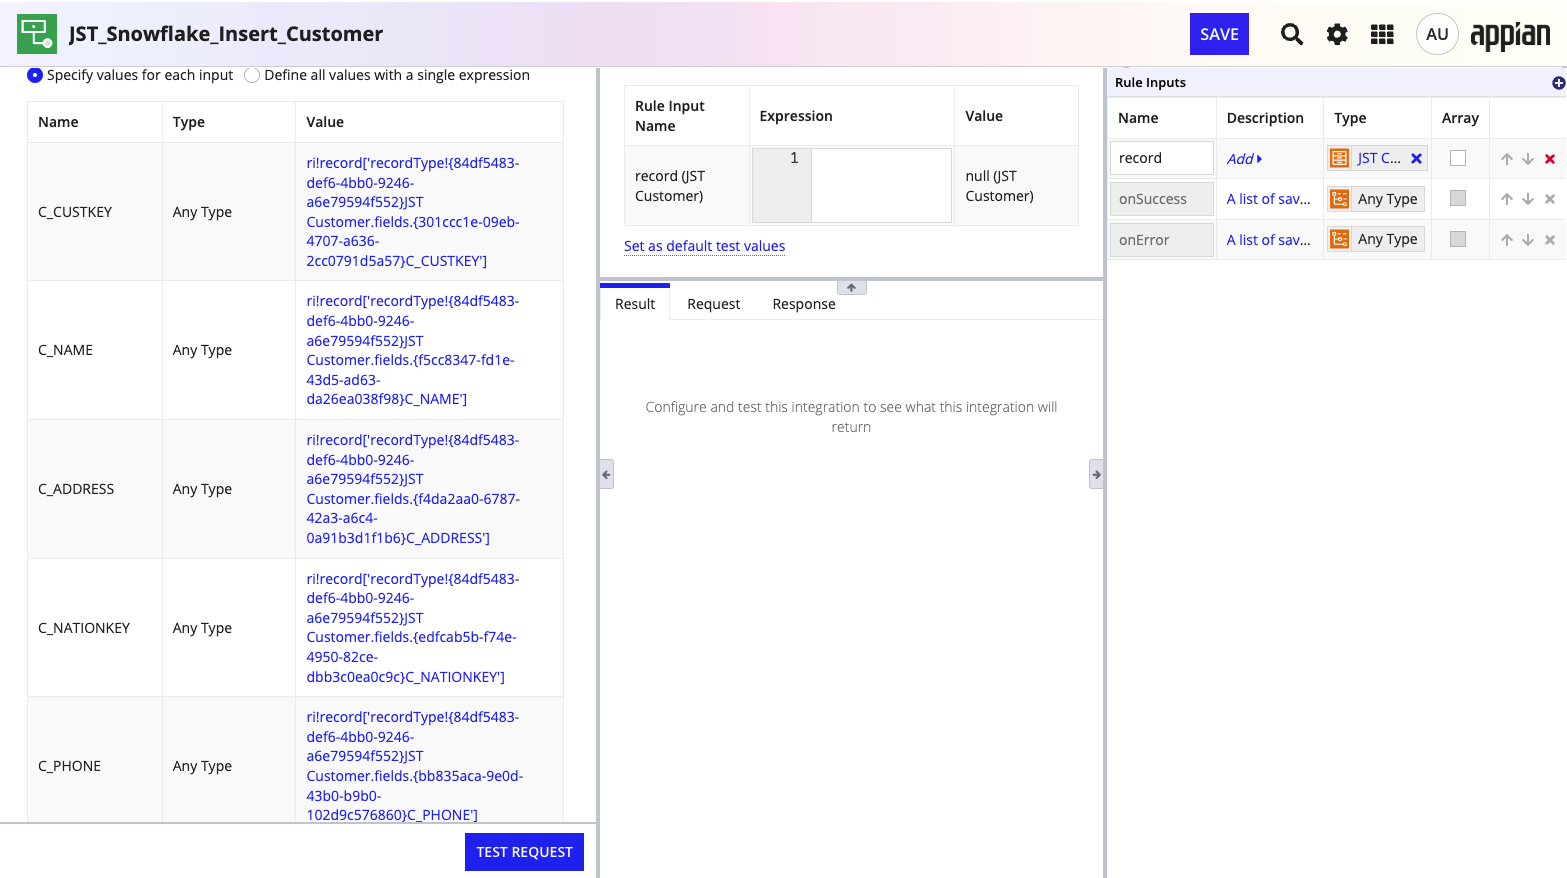Switch to the Result tab
Screen dimensions: 1567x878
[635, 304]
